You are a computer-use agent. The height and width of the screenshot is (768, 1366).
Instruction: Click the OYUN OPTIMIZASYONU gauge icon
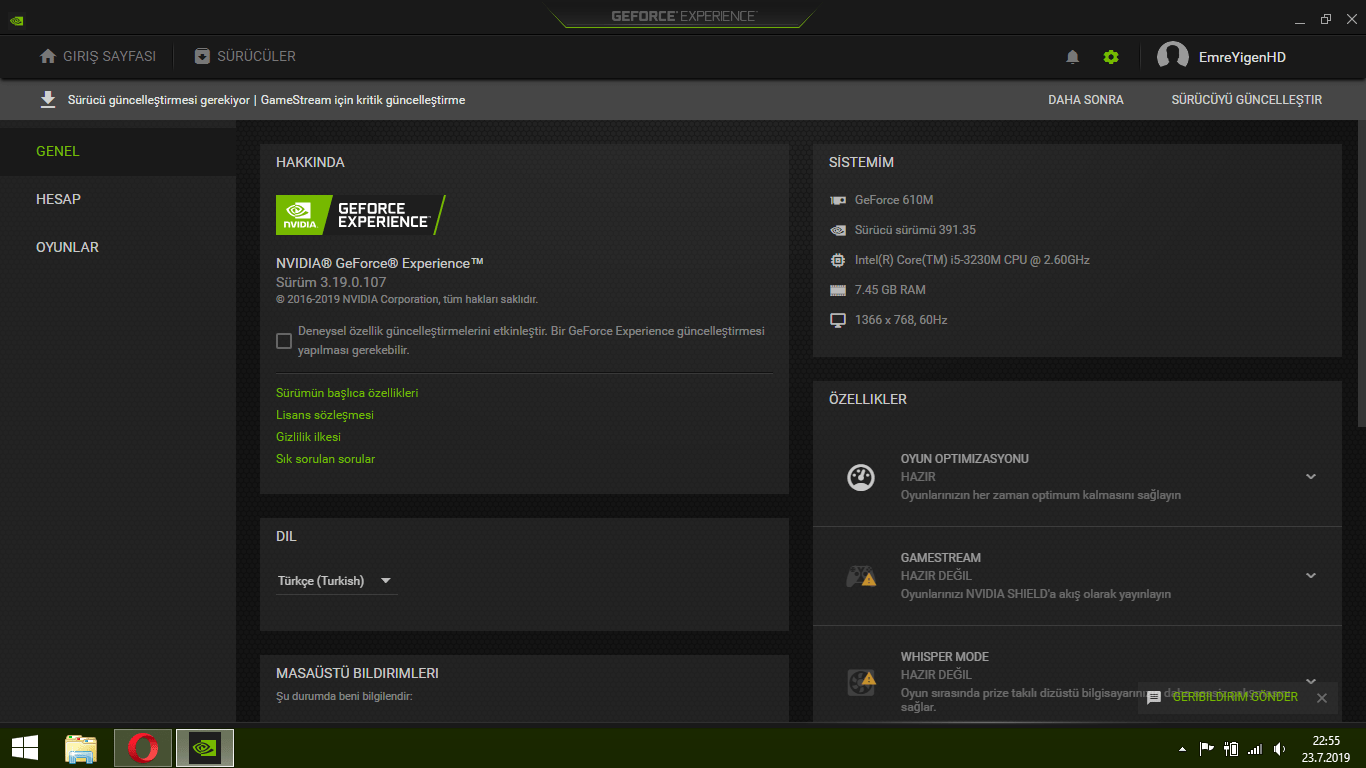861,477
